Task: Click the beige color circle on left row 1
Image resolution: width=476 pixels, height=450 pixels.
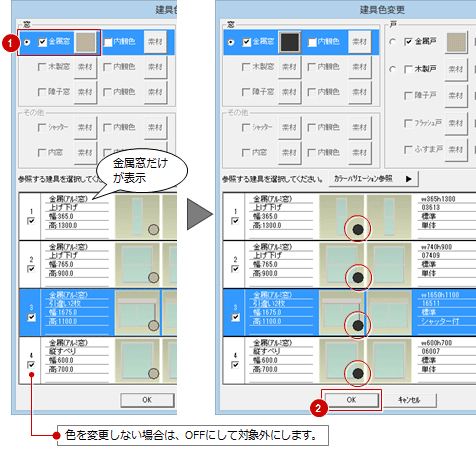Action: pos(153,229)
